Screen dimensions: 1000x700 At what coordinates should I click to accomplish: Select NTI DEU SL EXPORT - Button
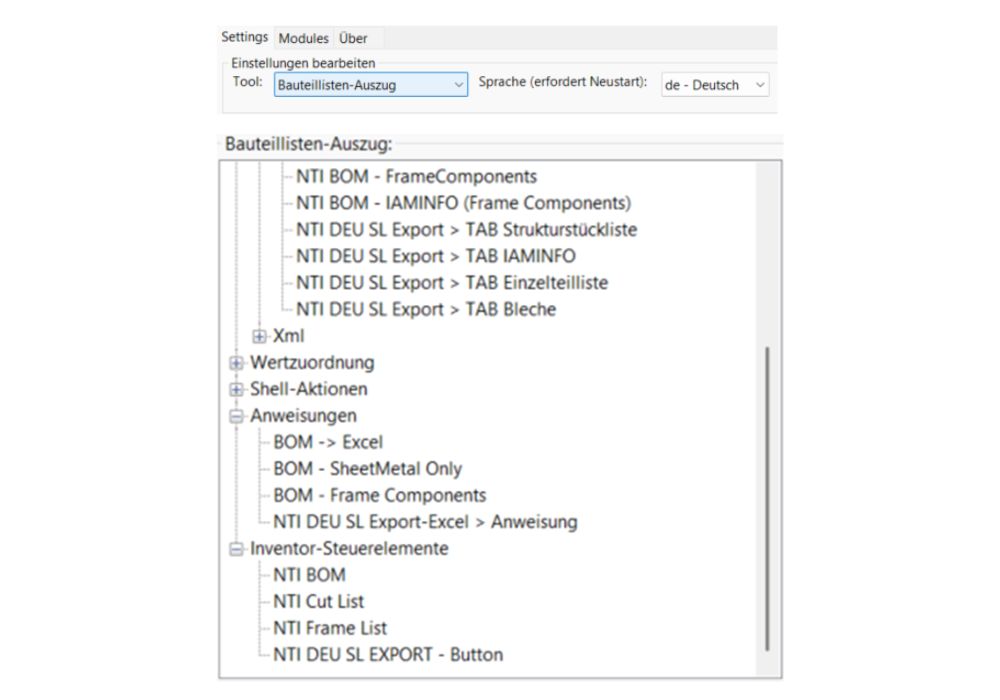point(388,655)
